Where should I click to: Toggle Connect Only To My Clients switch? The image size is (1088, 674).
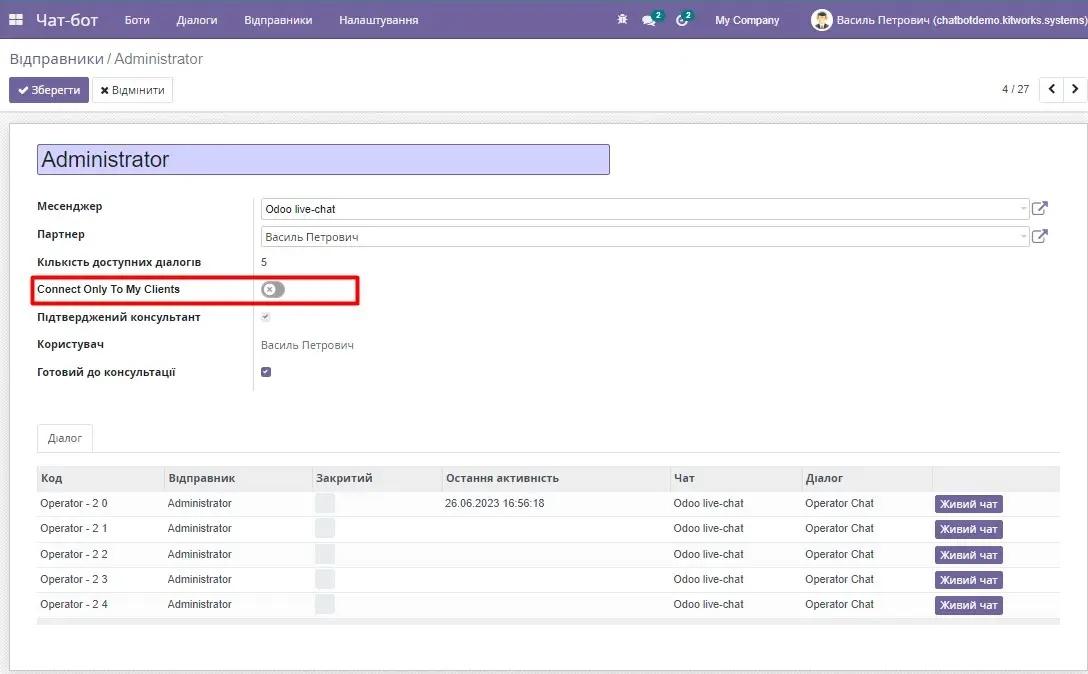click(x=272, y=290)
